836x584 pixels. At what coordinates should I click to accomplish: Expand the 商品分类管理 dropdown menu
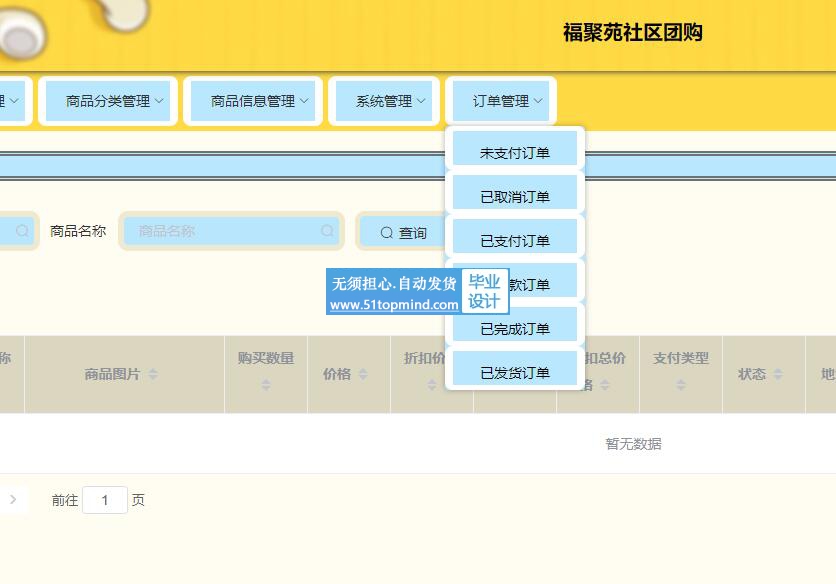108,101
